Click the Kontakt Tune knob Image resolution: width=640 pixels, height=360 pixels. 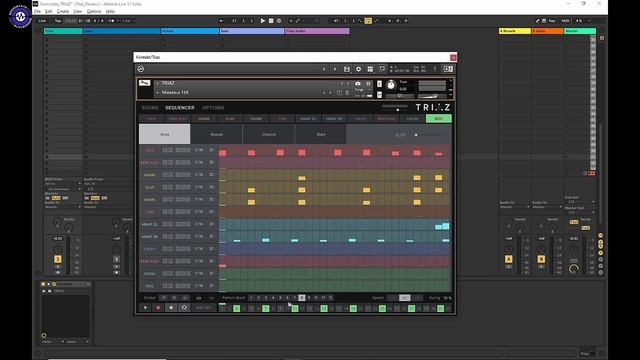click(x=391, y=85)
